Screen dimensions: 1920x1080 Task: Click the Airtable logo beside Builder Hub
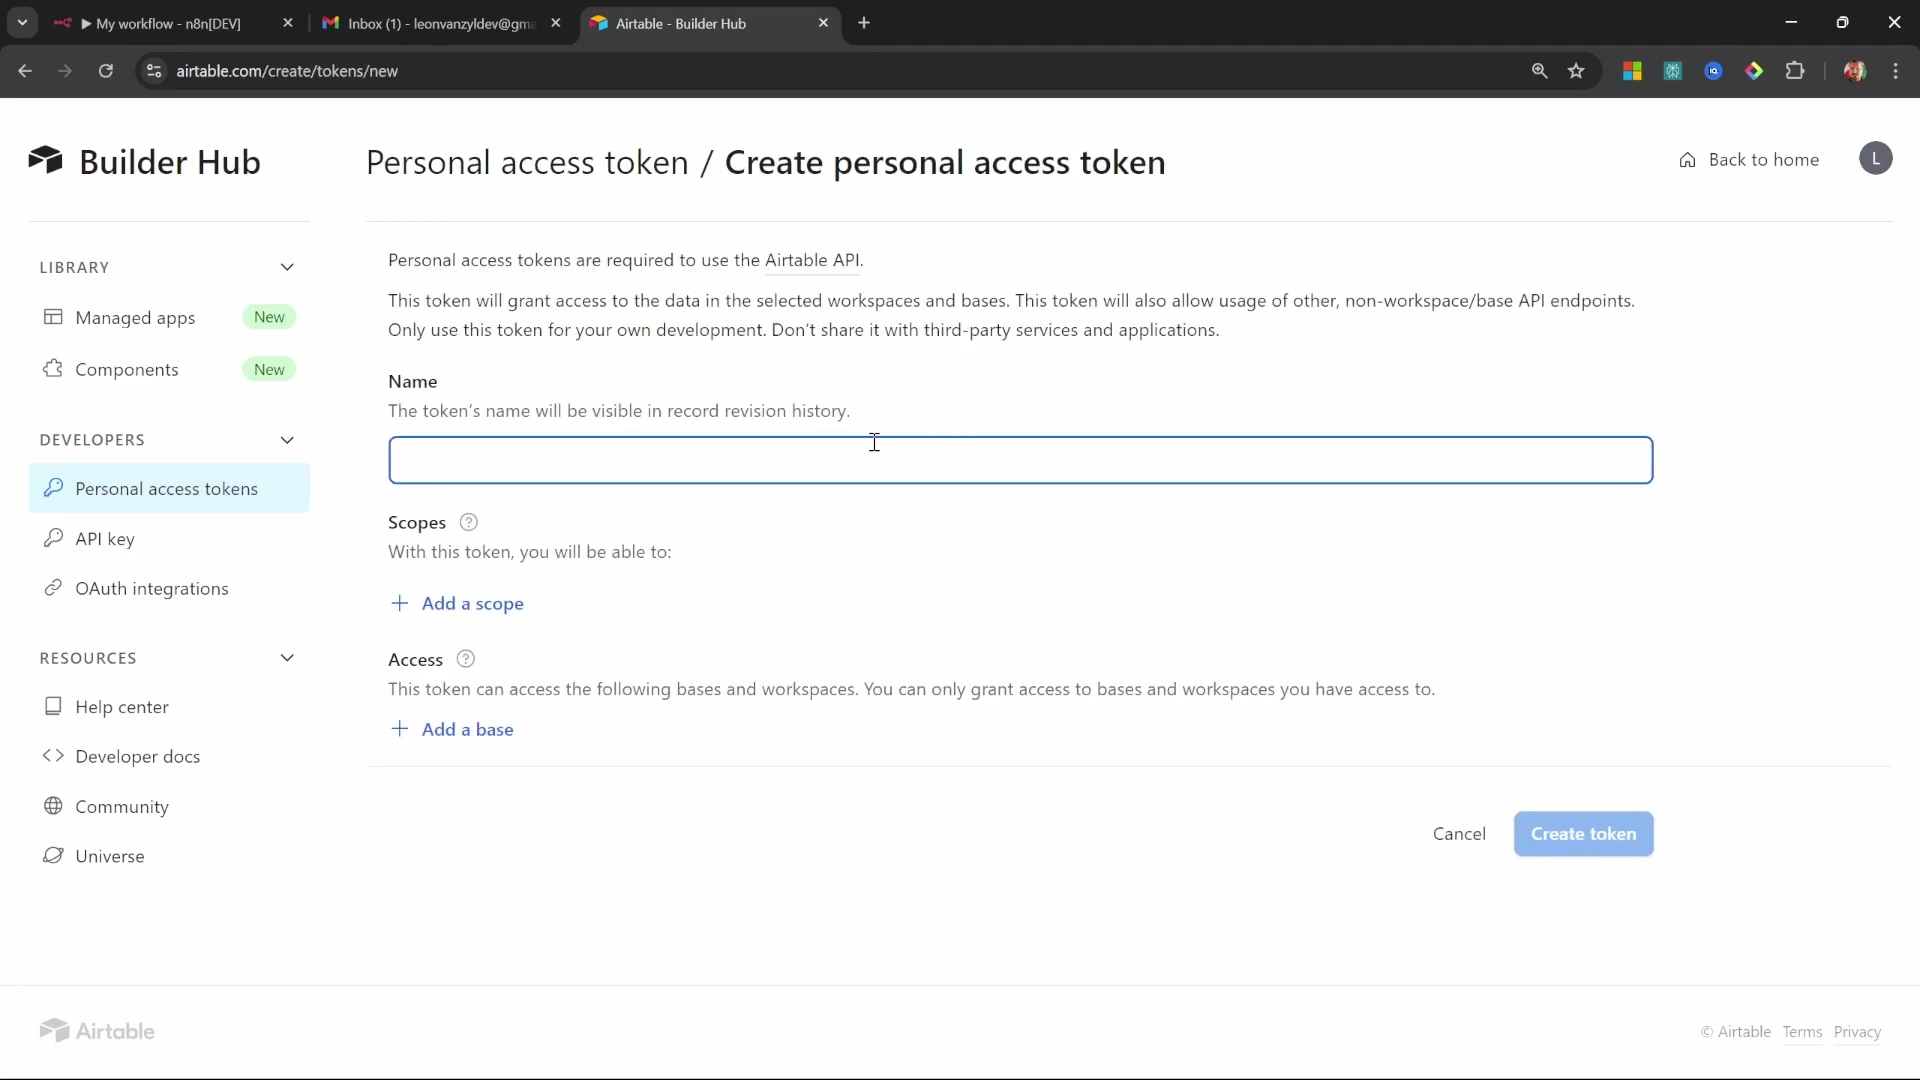[46, 160]
